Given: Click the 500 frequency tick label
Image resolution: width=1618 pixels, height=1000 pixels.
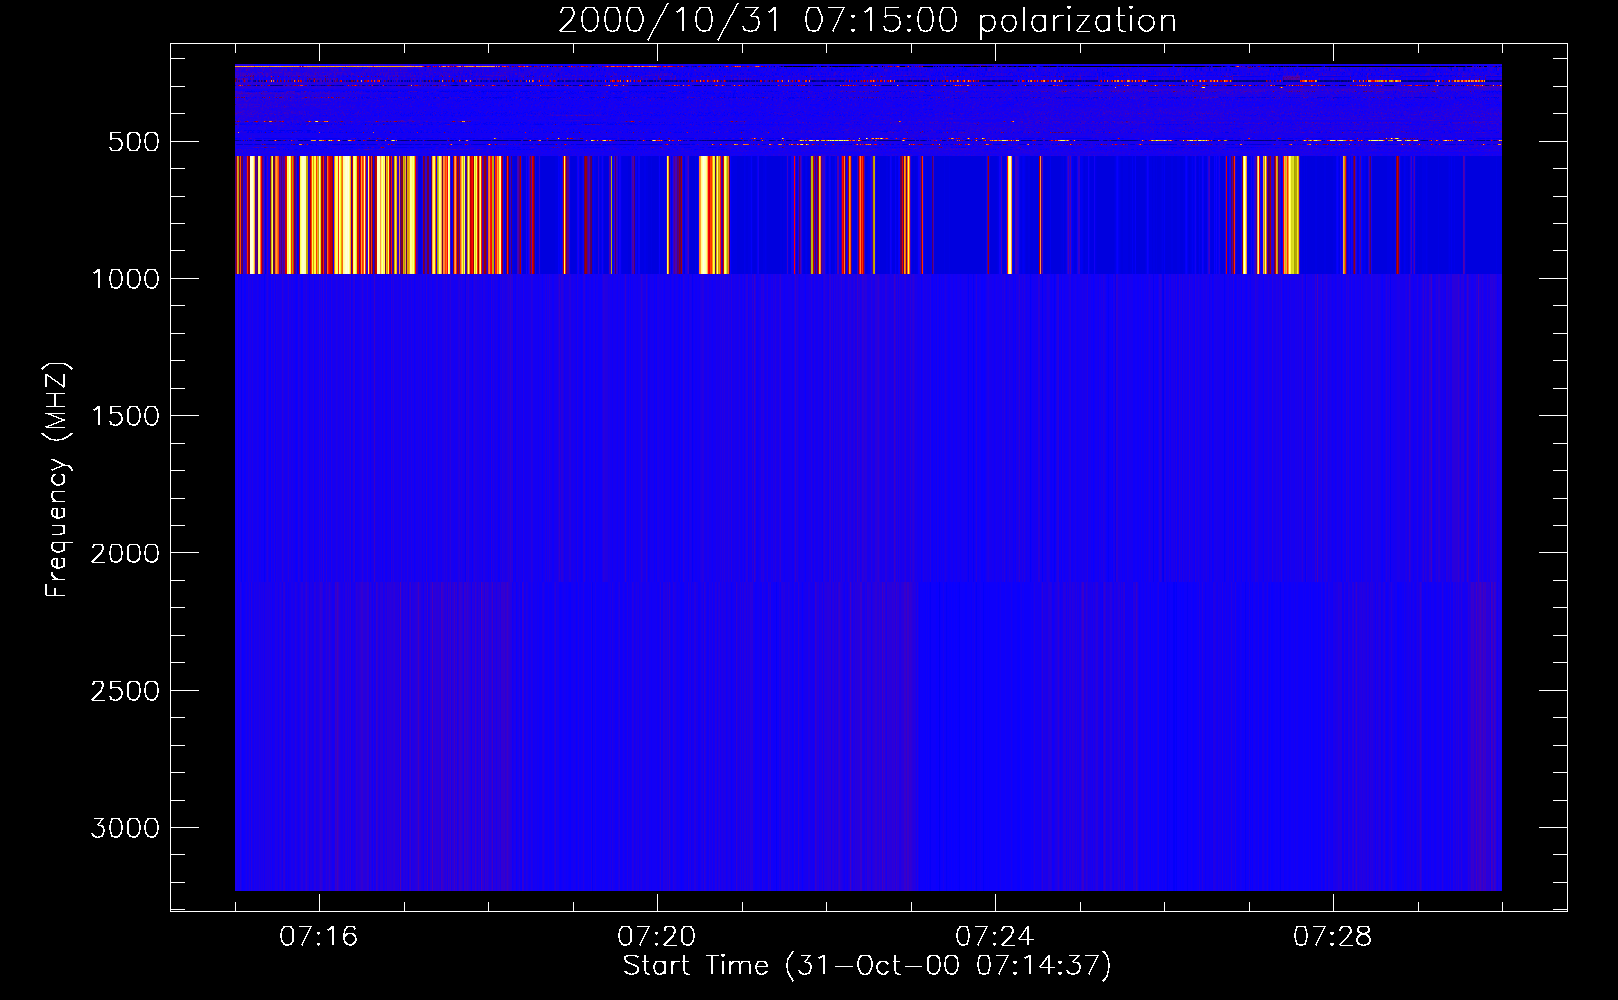Looking at the screenshot, I should (x=134, y=142).
